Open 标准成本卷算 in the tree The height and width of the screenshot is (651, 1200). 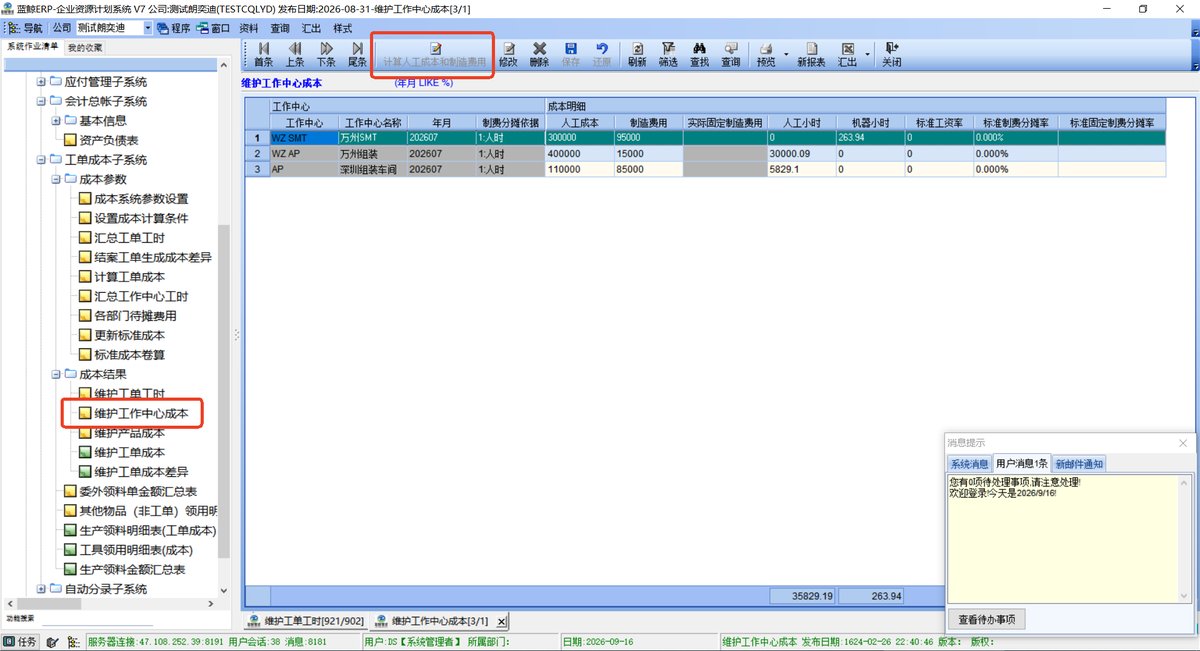(x=129, y=355)
